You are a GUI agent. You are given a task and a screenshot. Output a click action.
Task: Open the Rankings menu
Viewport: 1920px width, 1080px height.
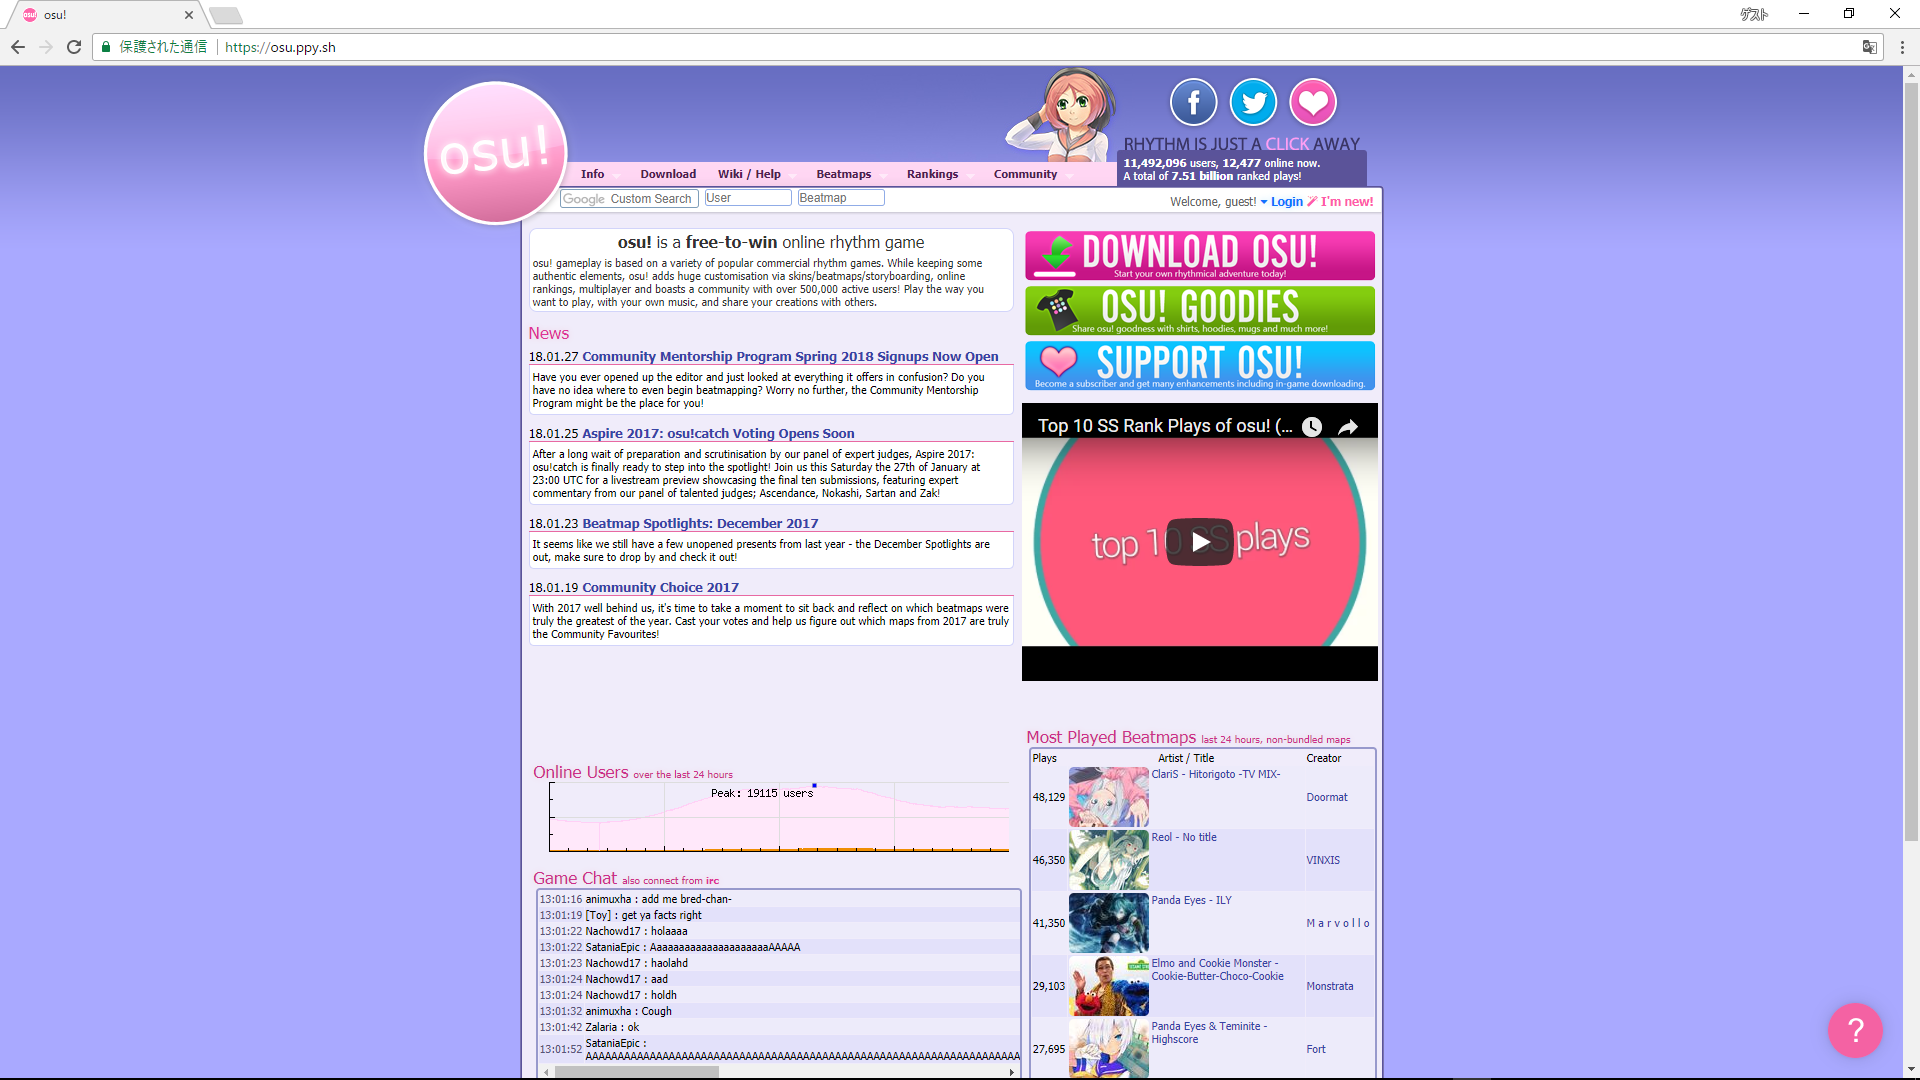(x=932, y=174)
